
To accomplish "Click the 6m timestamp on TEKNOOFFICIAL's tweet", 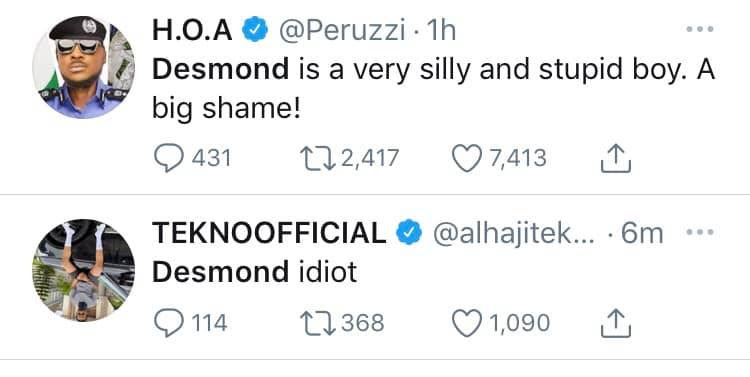I will [642, 233].
